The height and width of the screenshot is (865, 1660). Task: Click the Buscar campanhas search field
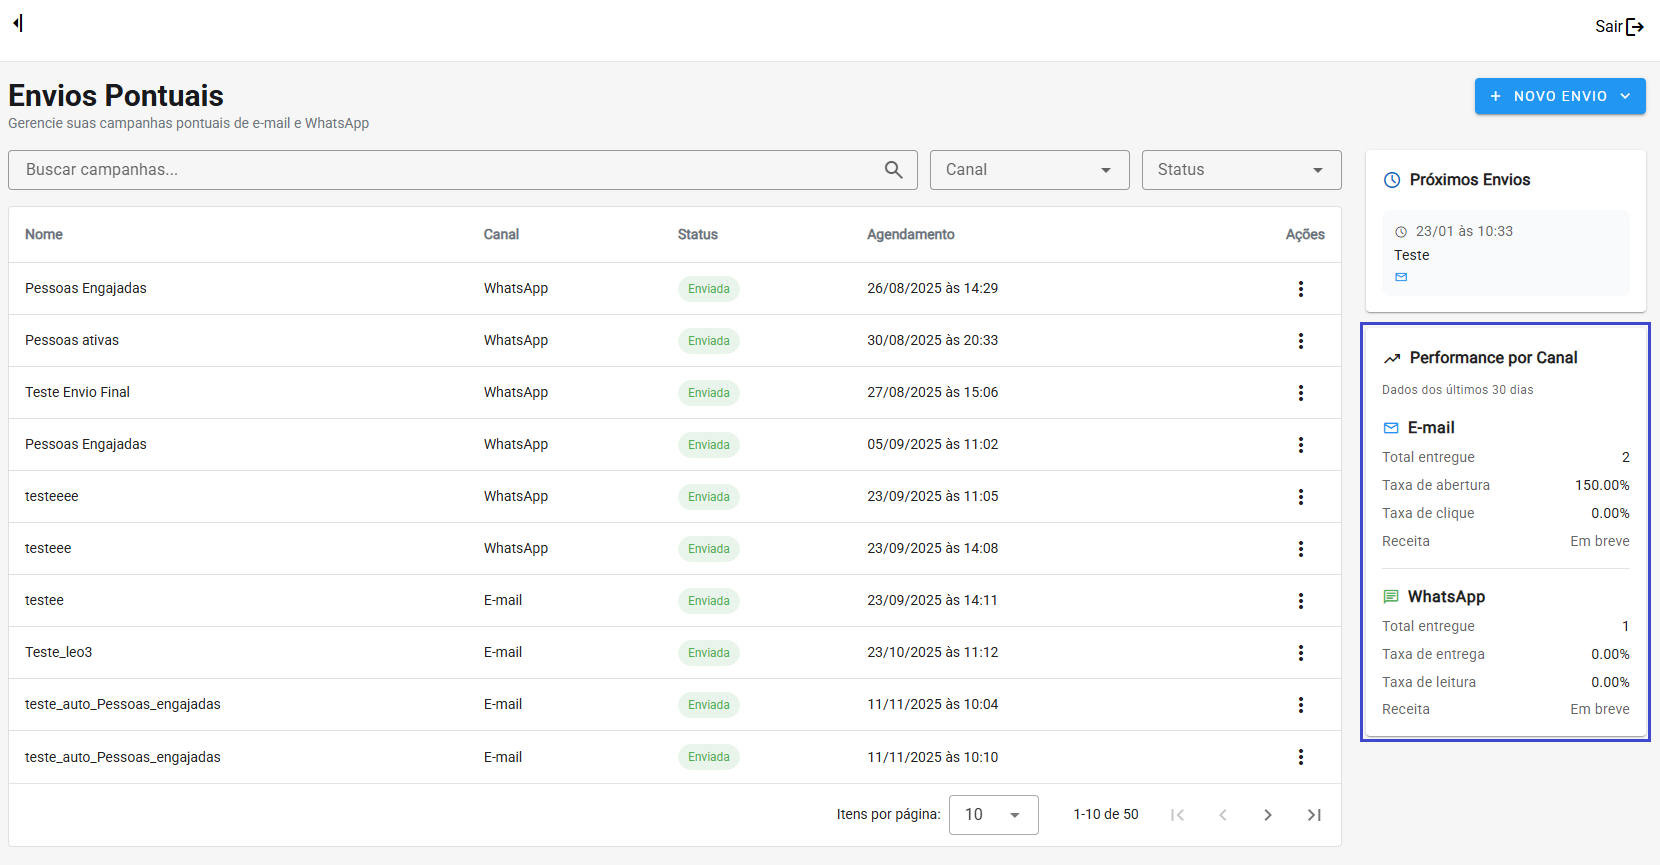(x=440, y=170)
